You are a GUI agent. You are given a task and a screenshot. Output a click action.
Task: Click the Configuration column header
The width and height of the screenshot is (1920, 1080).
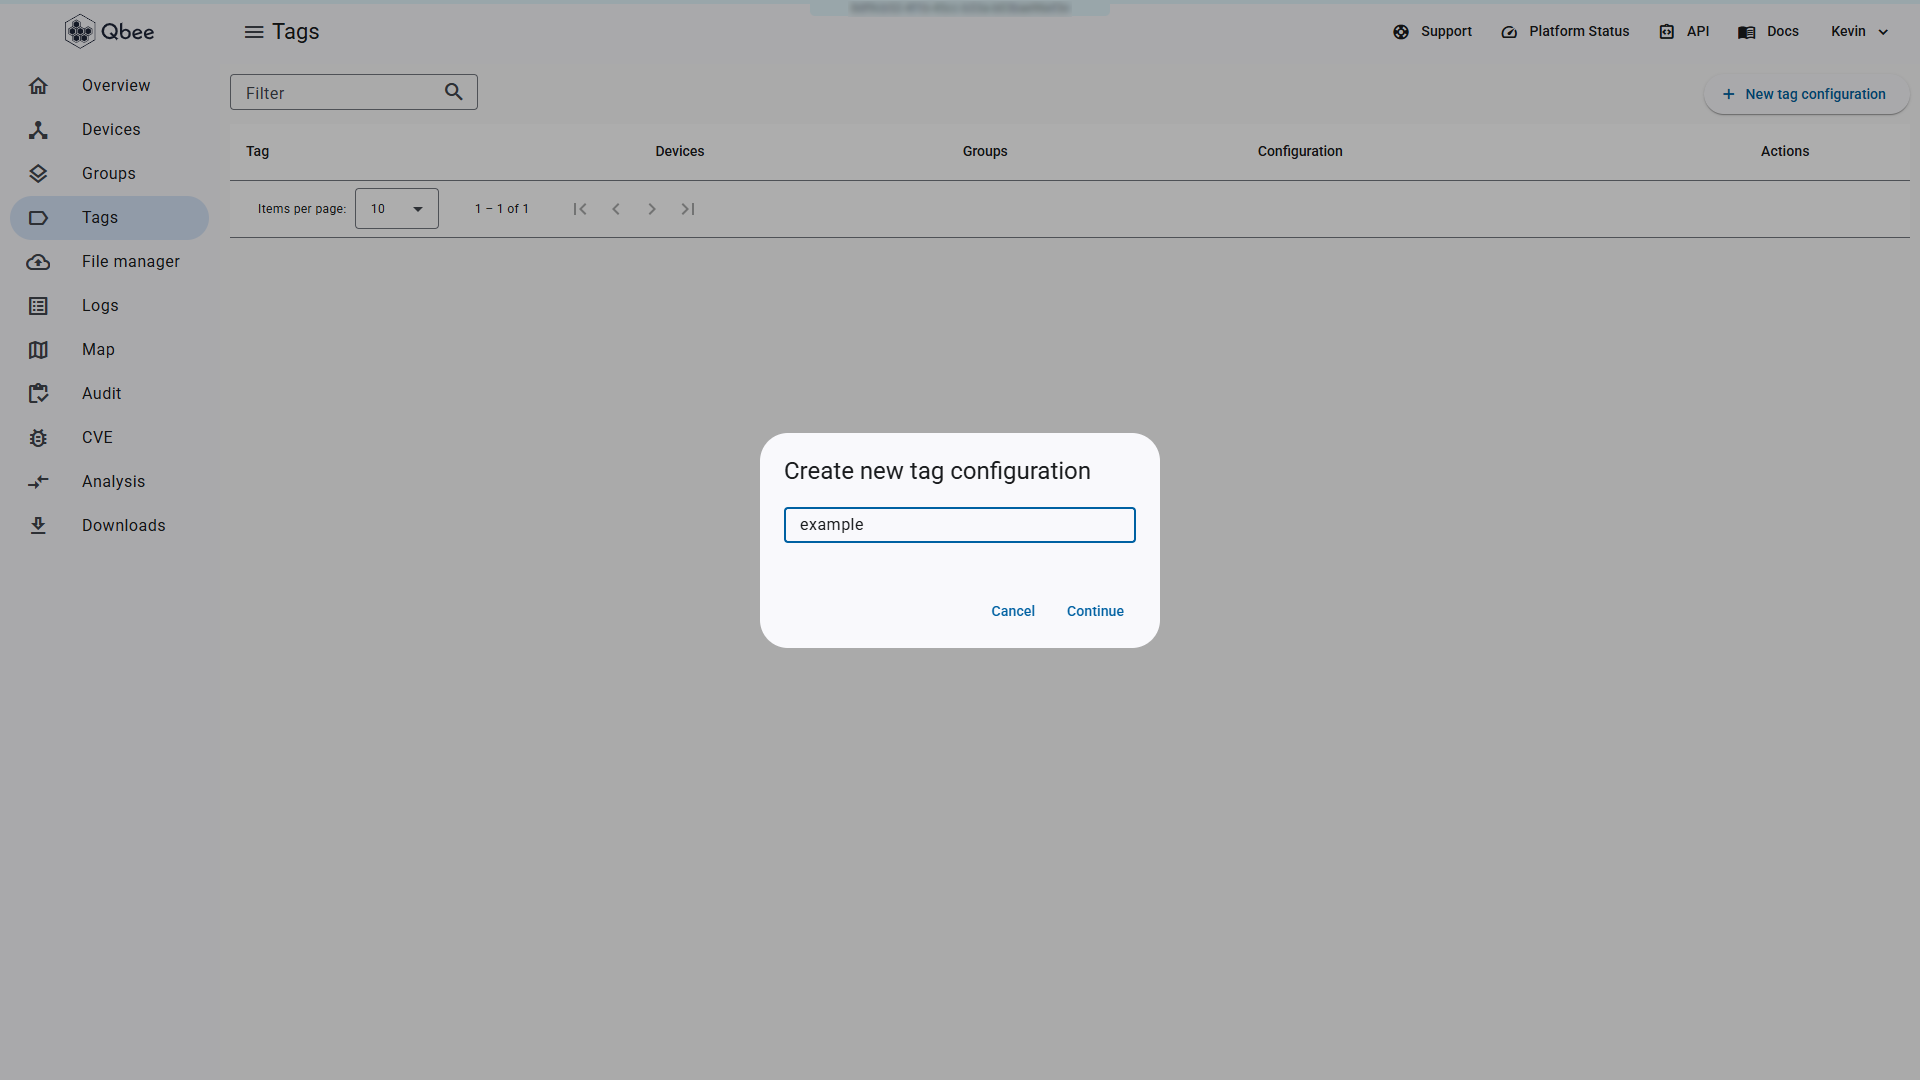coord(1300,152)
